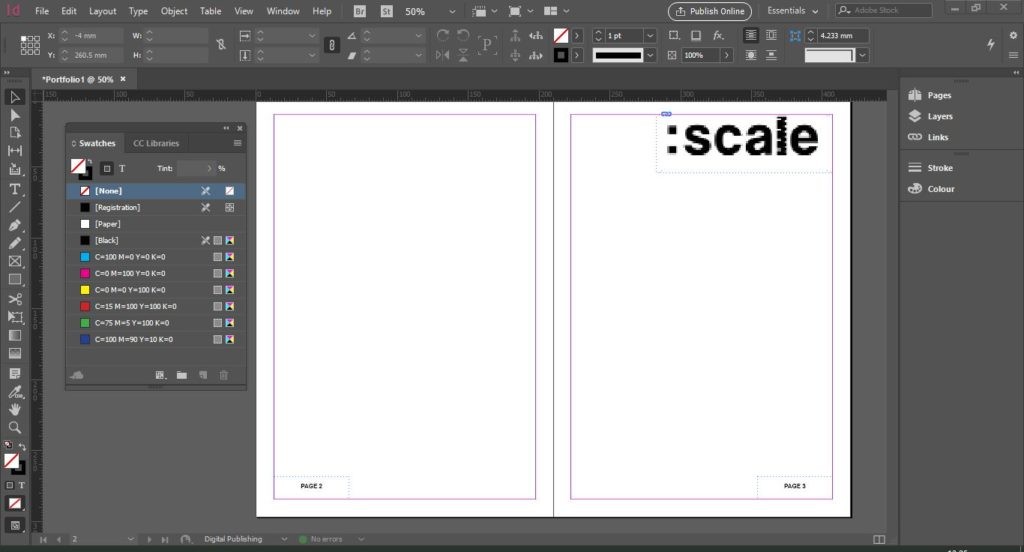Open the Essentials workspace dropdown
The height and width of the screenshot is (552, 1024).
[793, 11]
